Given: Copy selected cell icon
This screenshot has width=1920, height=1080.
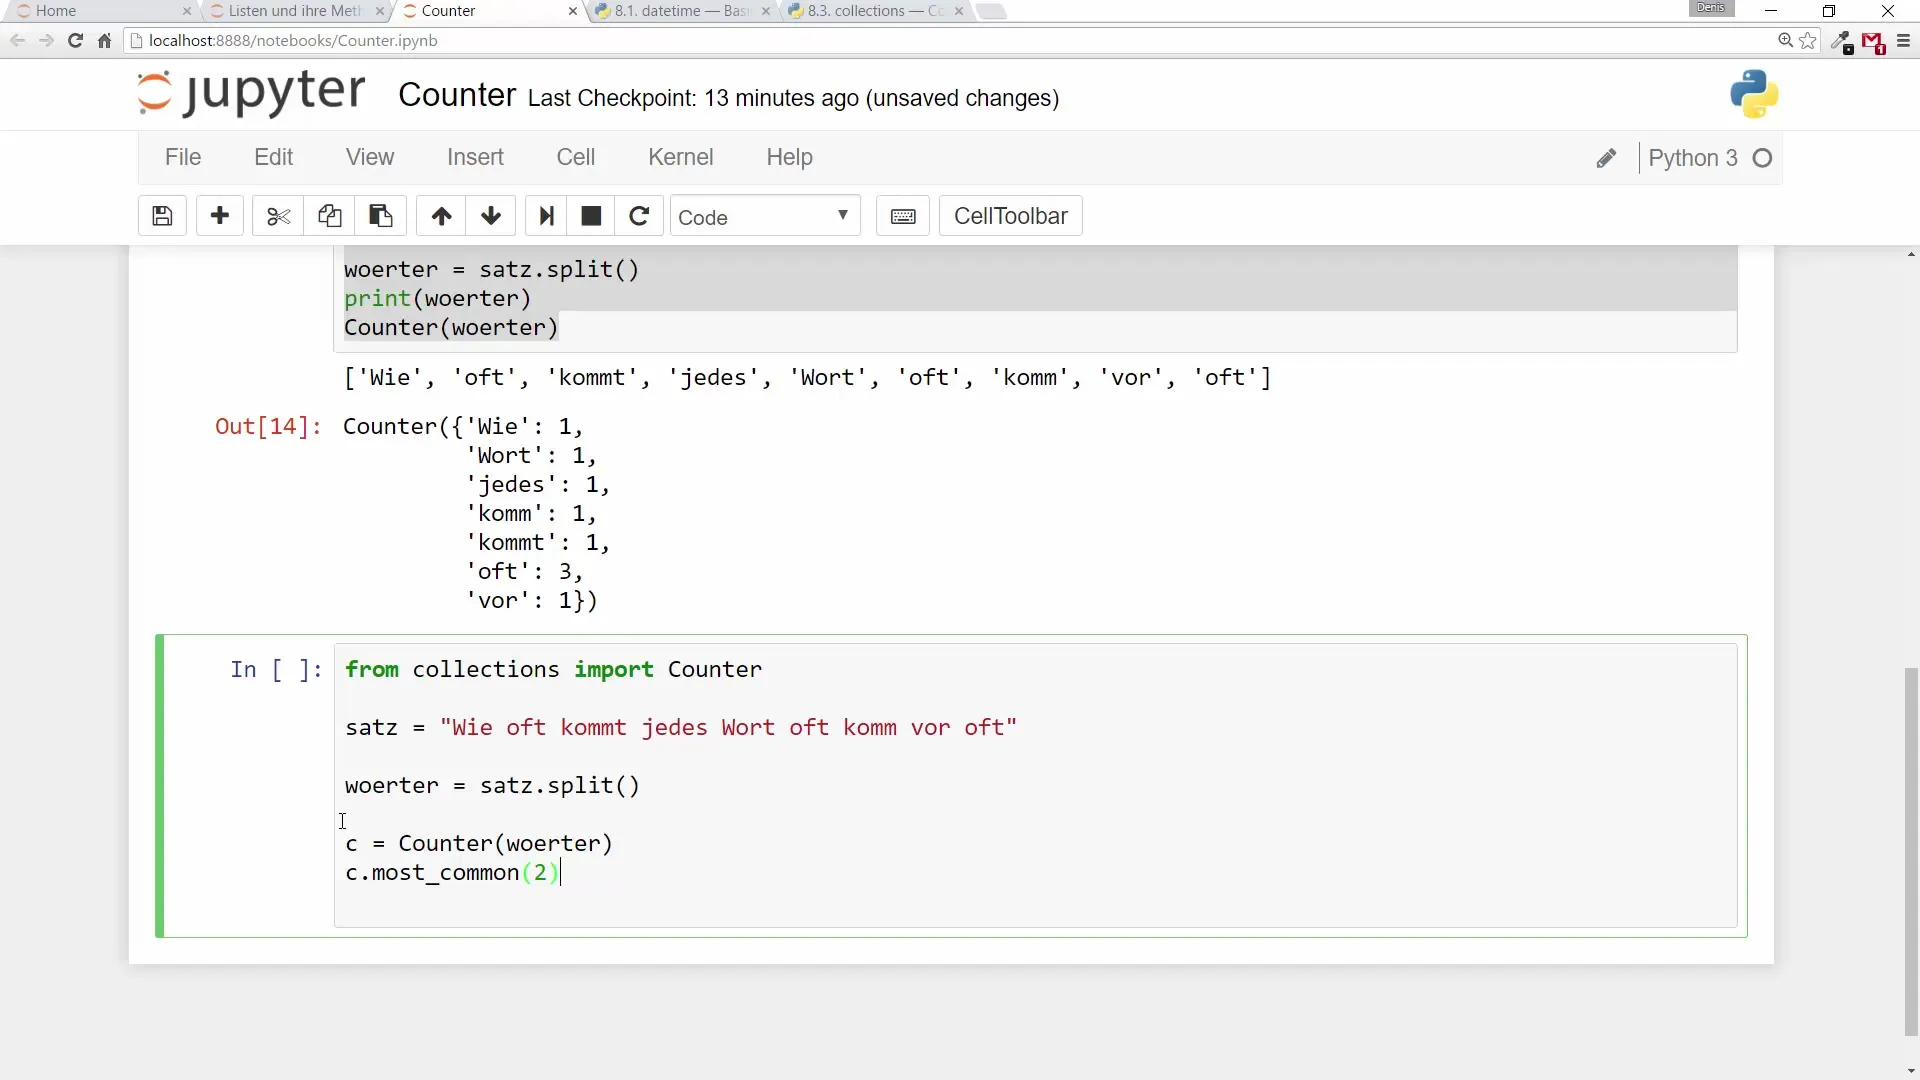Looking at the screenshot, I should point(329,216).
